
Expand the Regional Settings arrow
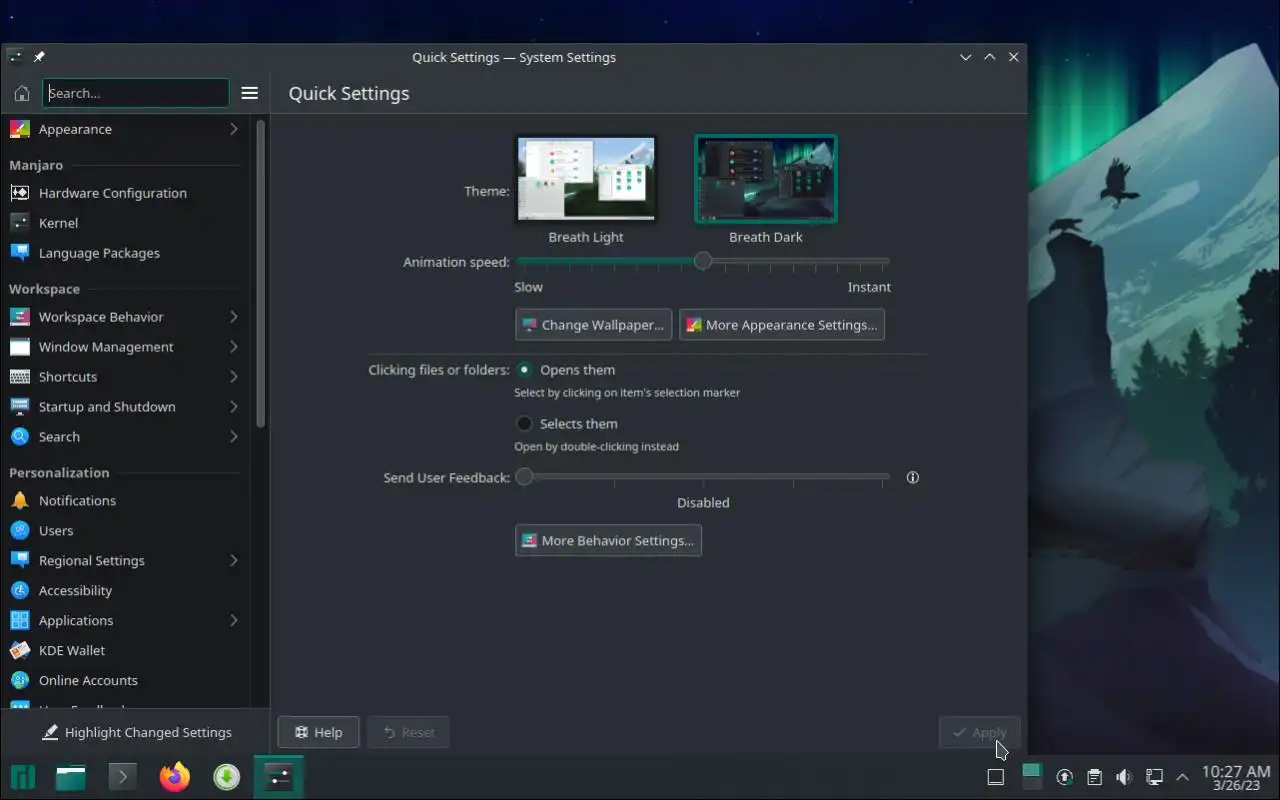coord(234,561)
